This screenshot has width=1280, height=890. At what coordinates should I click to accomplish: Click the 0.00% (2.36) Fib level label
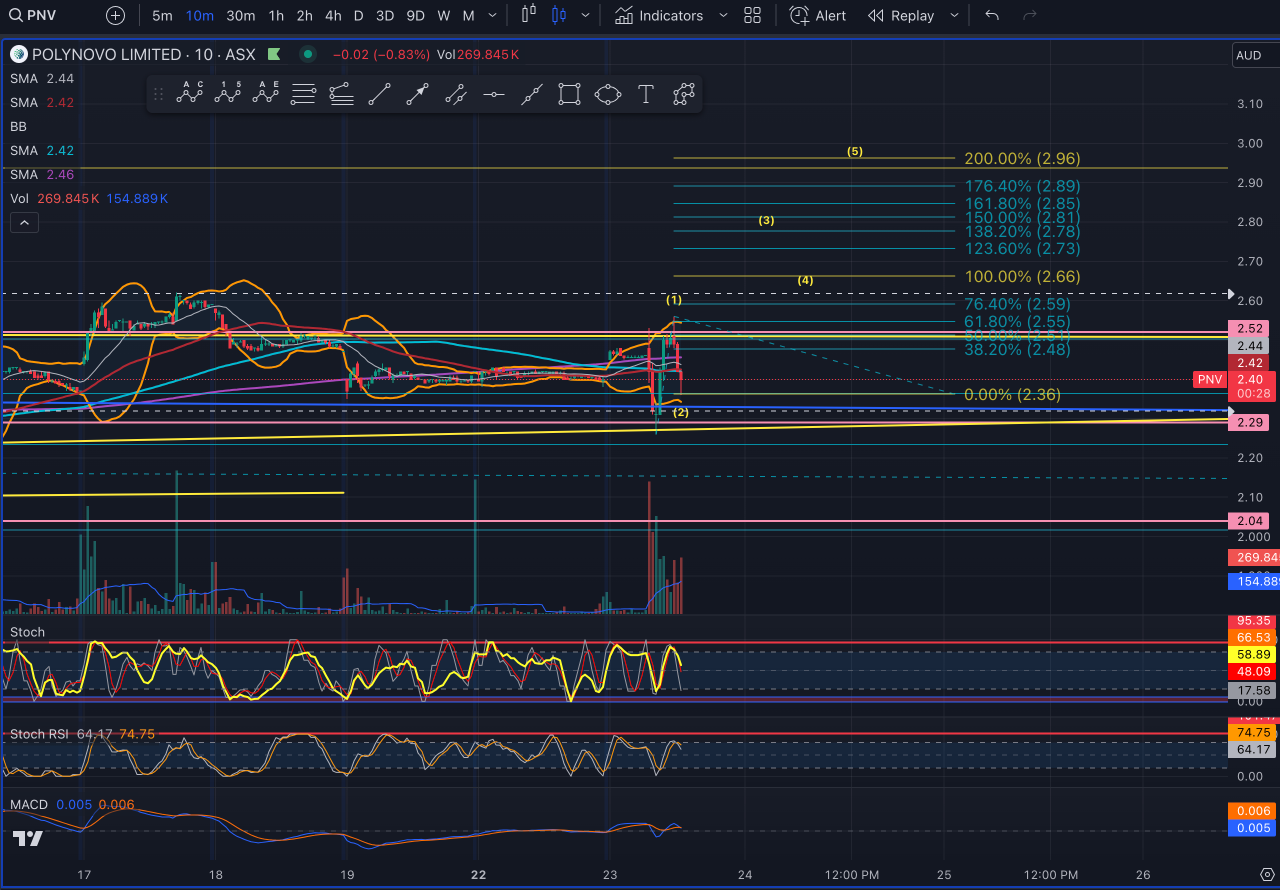1012,394
